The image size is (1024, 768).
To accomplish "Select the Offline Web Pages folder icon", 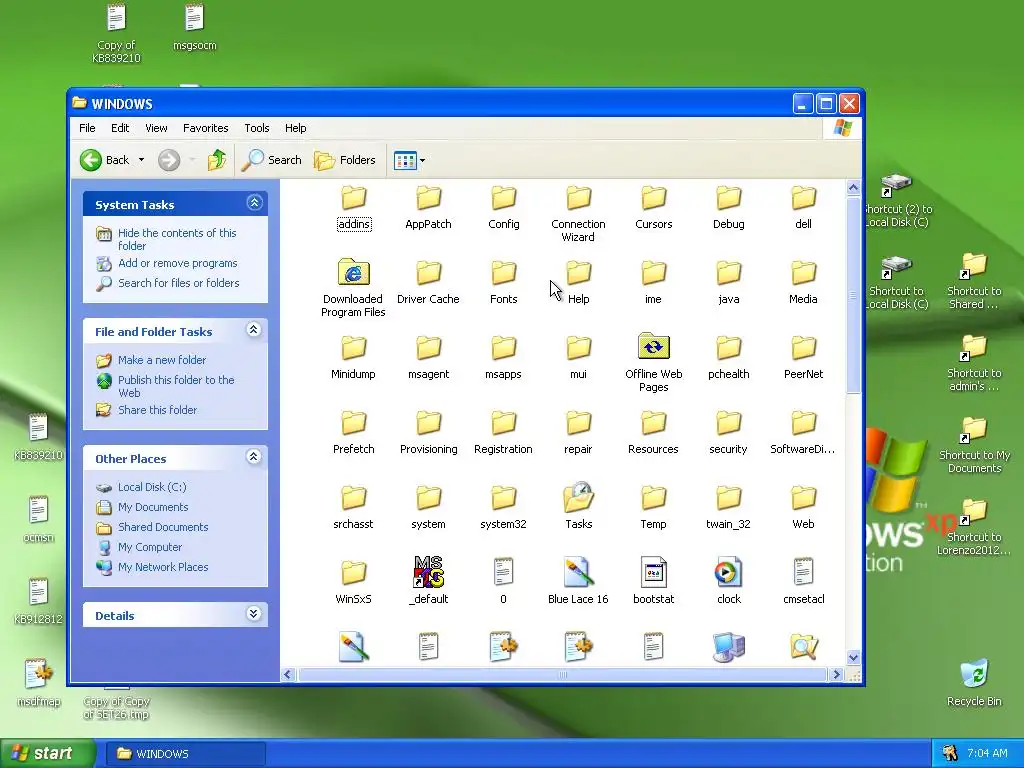I will pos(653,347).
